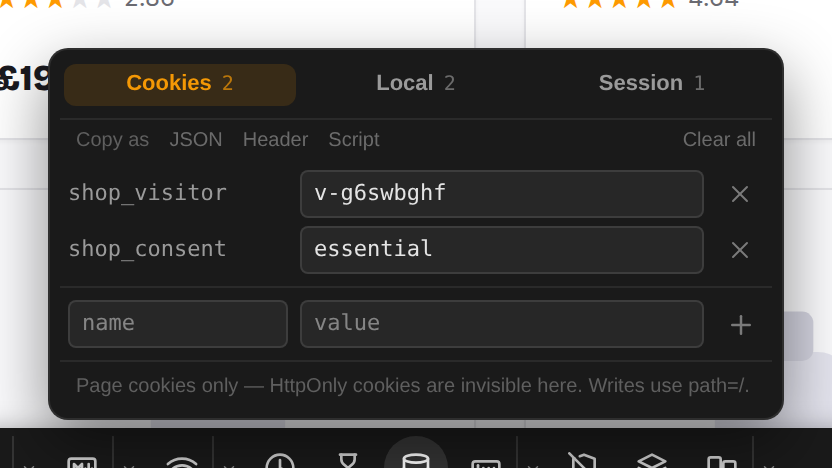Click Clear all cookies

(719, 140)
